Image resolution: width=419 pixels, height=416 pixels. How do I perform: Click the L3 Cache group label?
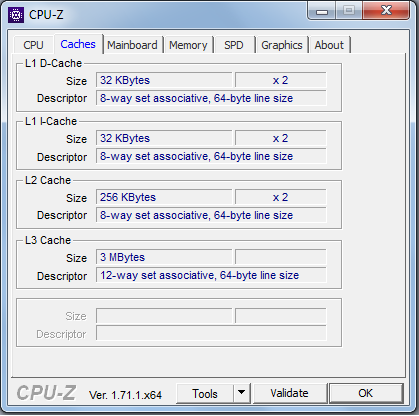pyautogui.click(x=48, y=240)
